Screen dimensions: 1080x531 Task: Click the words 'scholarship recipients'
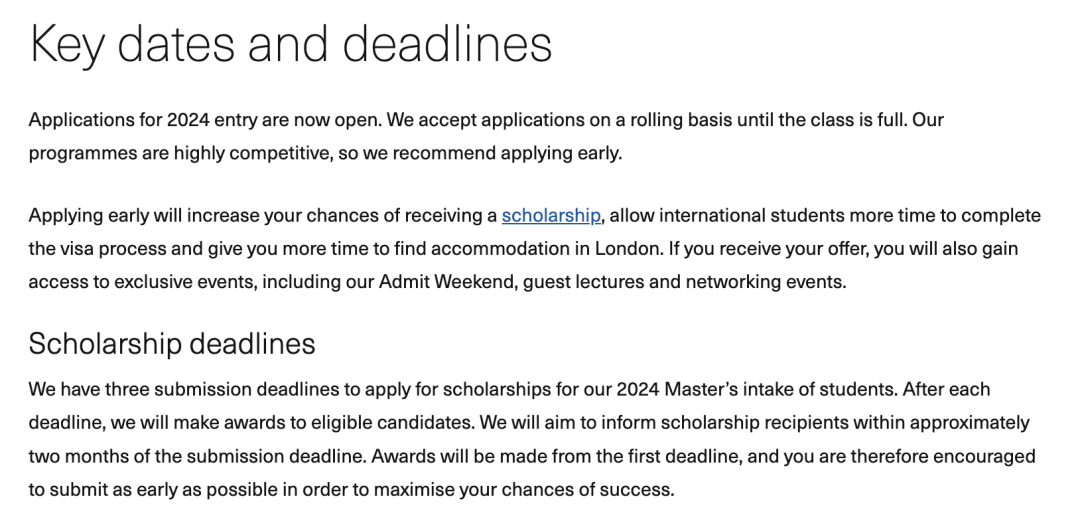754,422
